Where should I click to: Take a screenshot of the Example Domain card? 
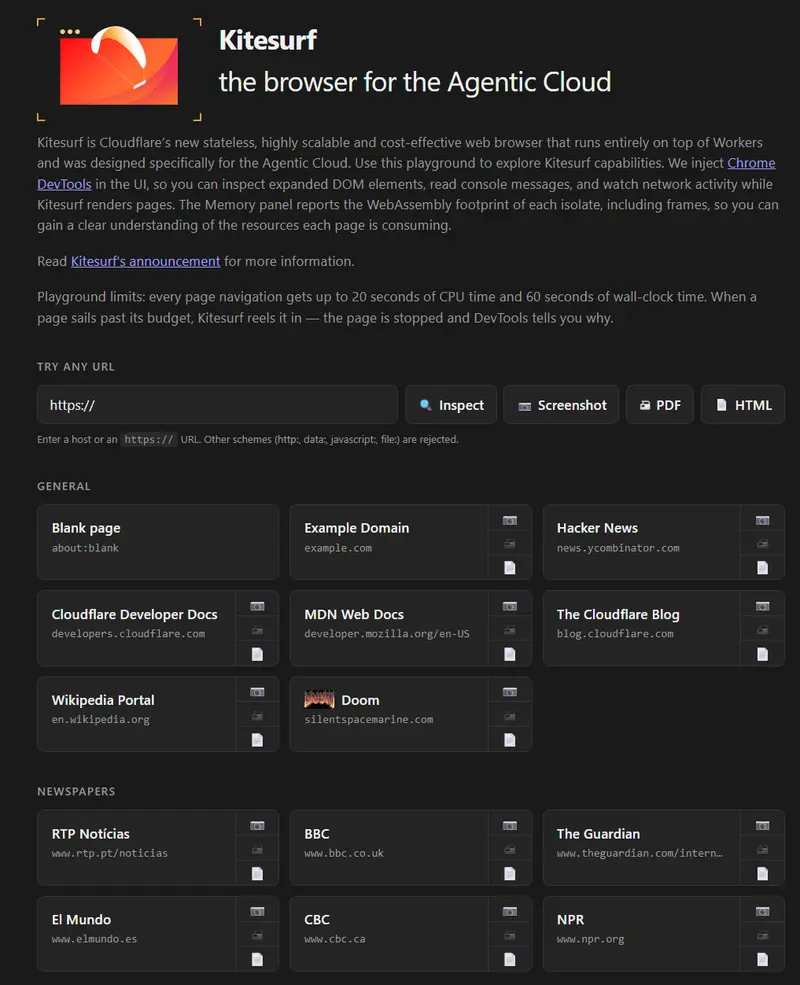(510, 520)
